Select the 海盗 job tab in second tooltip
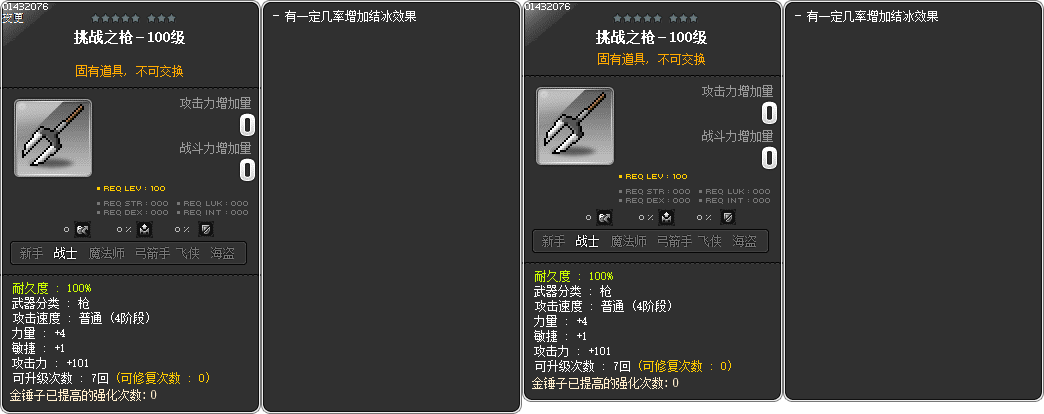The image size is (1044, 414). coord(744,242)
